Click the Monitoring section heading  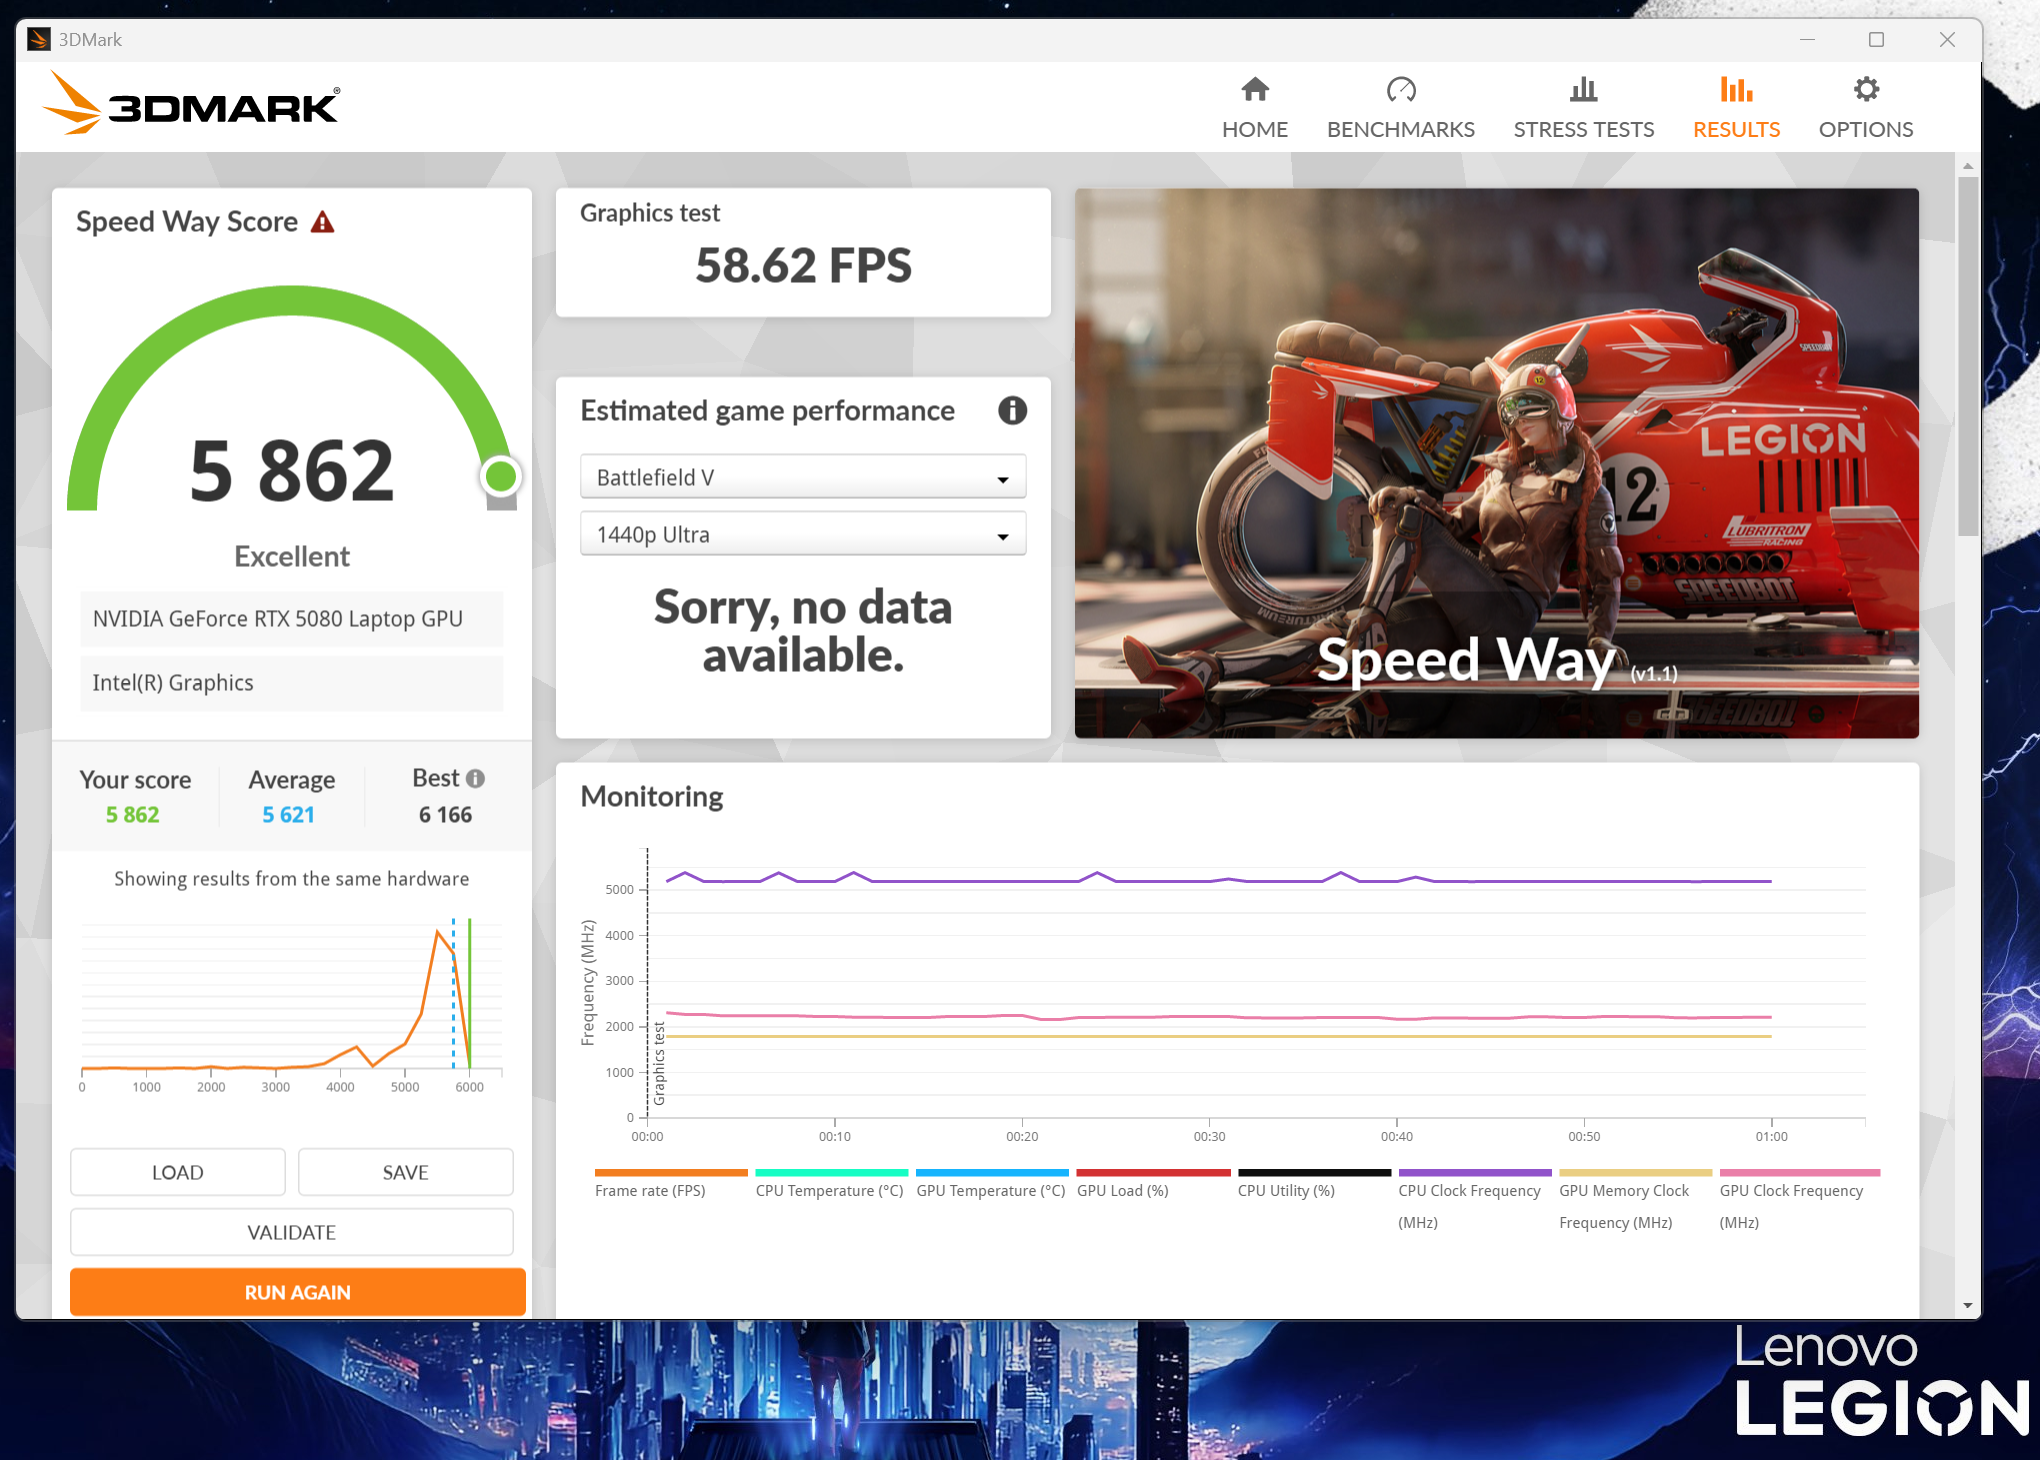(652, 797)
